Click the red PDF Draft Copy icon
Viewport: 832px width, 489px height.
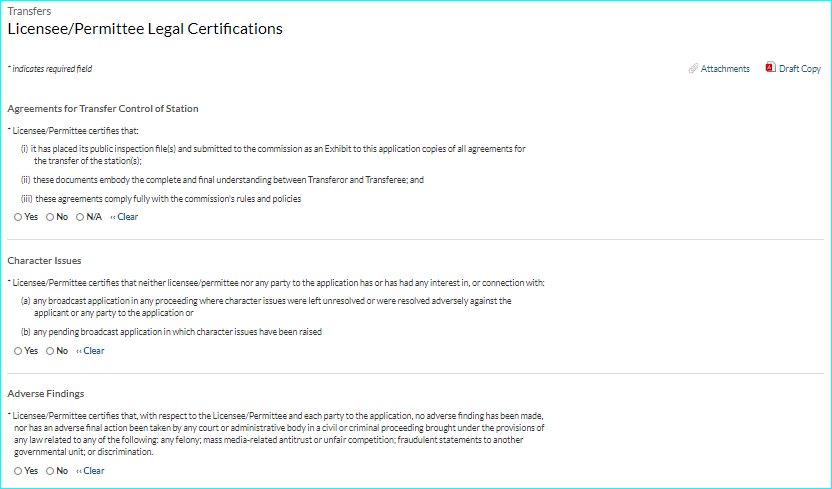coord(770,68)
